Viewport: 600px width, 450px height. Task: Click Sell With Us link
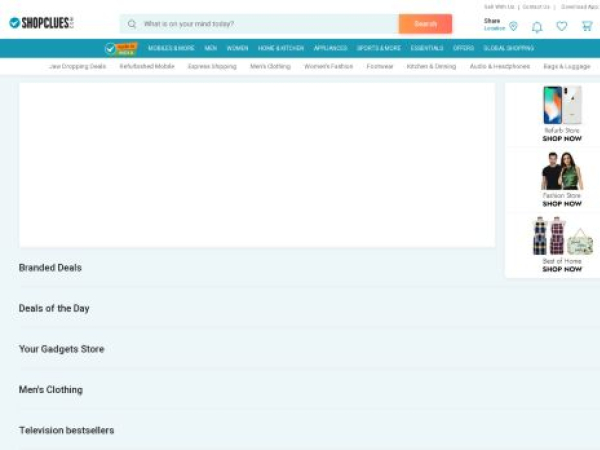coord(499,7)
